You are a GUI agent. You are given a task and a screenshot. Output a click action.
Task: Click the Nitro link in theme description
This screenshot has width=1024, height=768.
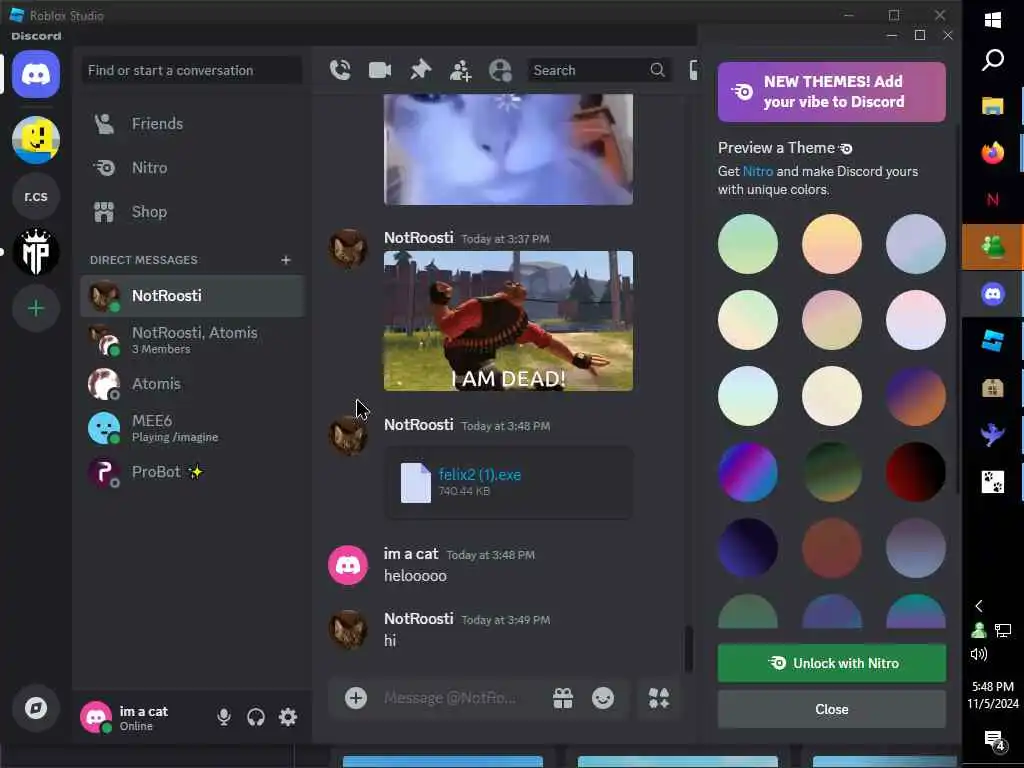(758, 171)
